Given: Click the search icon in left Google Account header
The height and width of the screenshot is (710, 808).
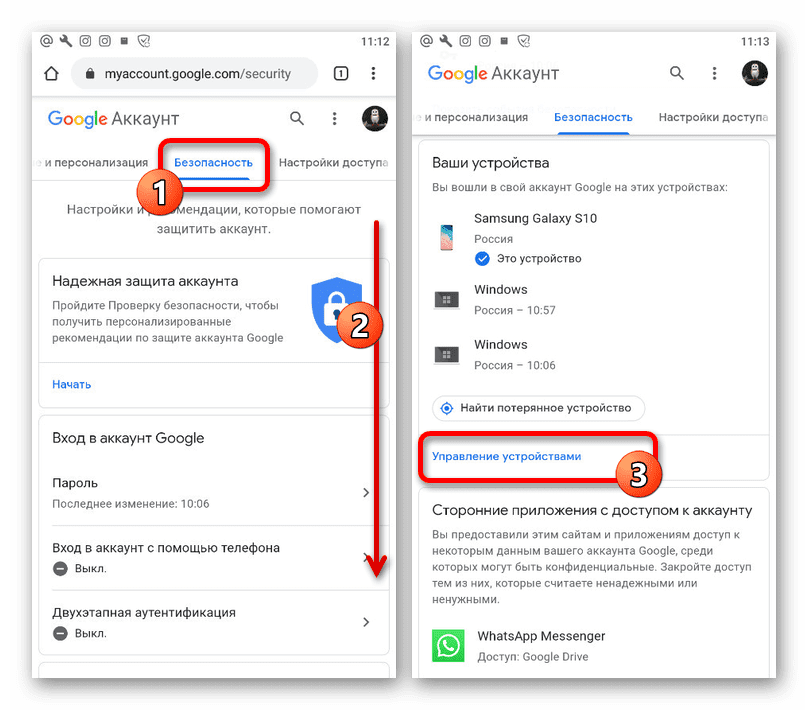Looking at the screenshot, I should click(296, 119).
